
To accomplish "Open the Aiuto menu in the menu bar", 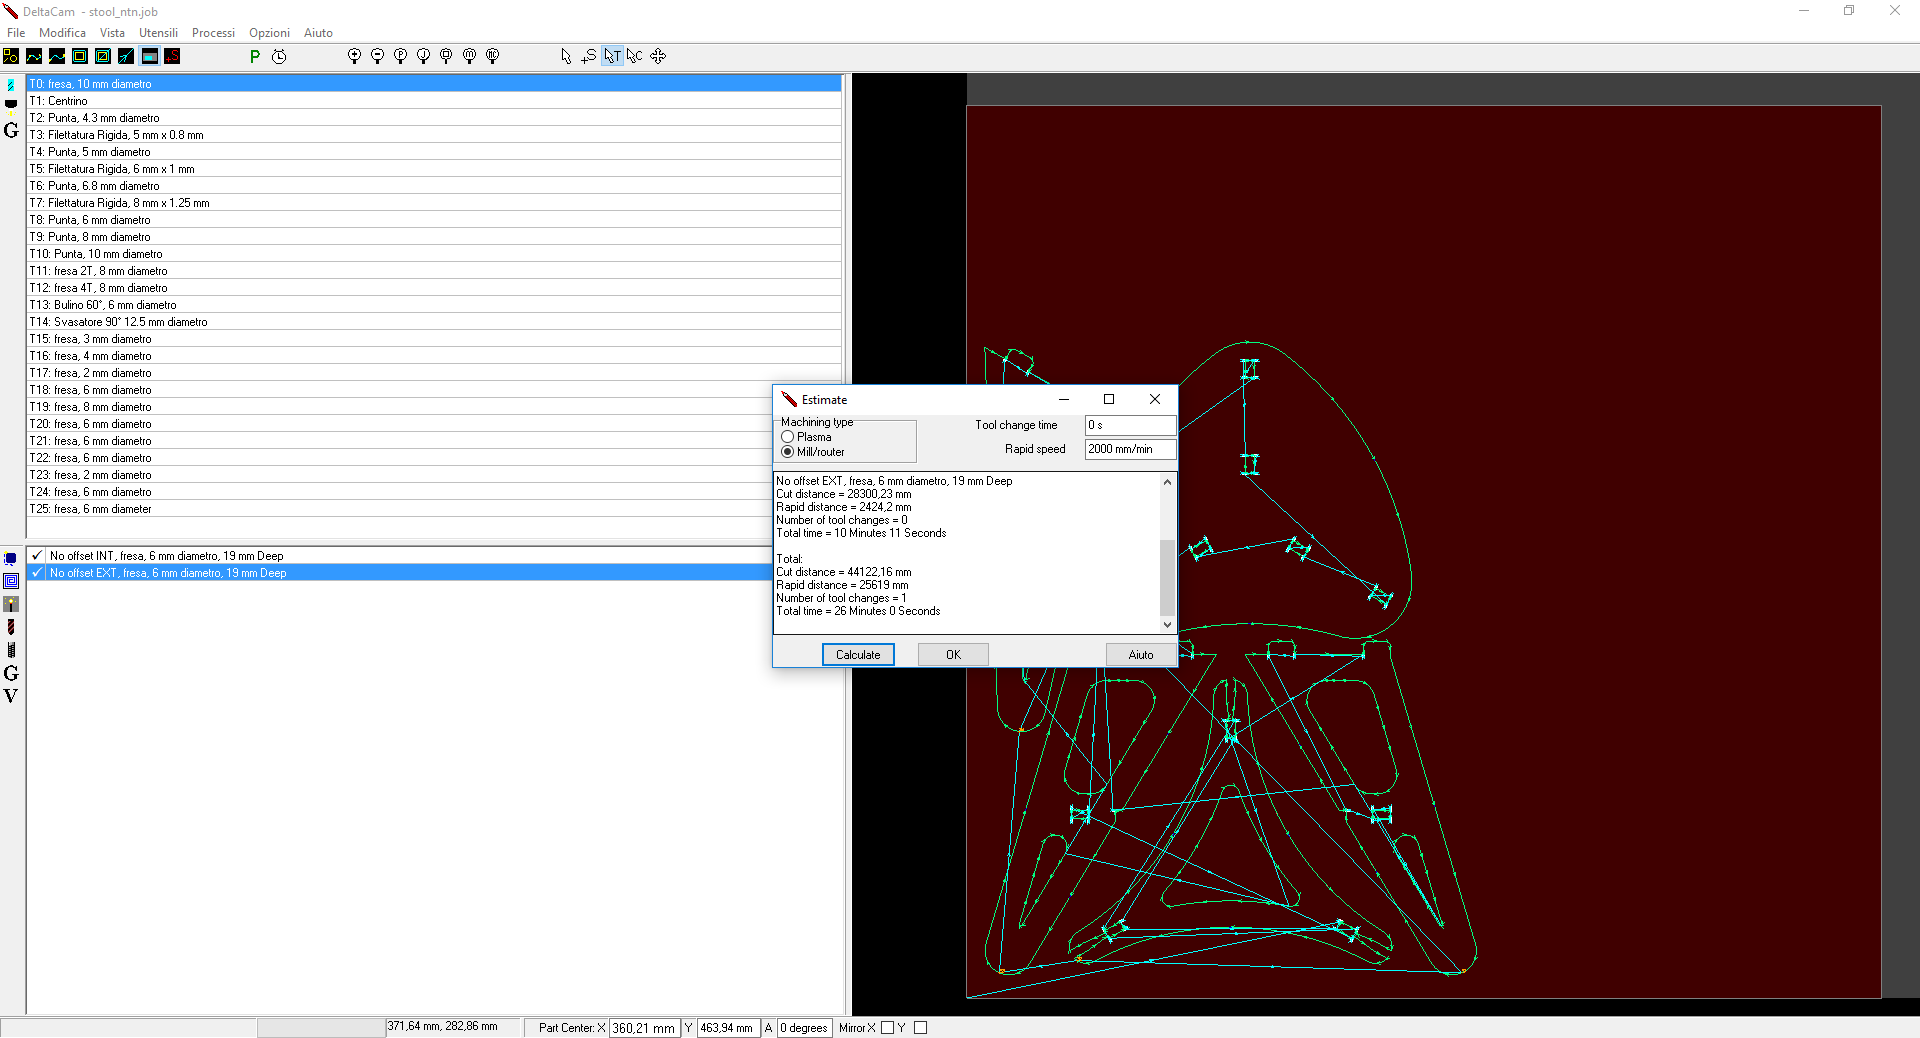I will click(x=318, y=33).
